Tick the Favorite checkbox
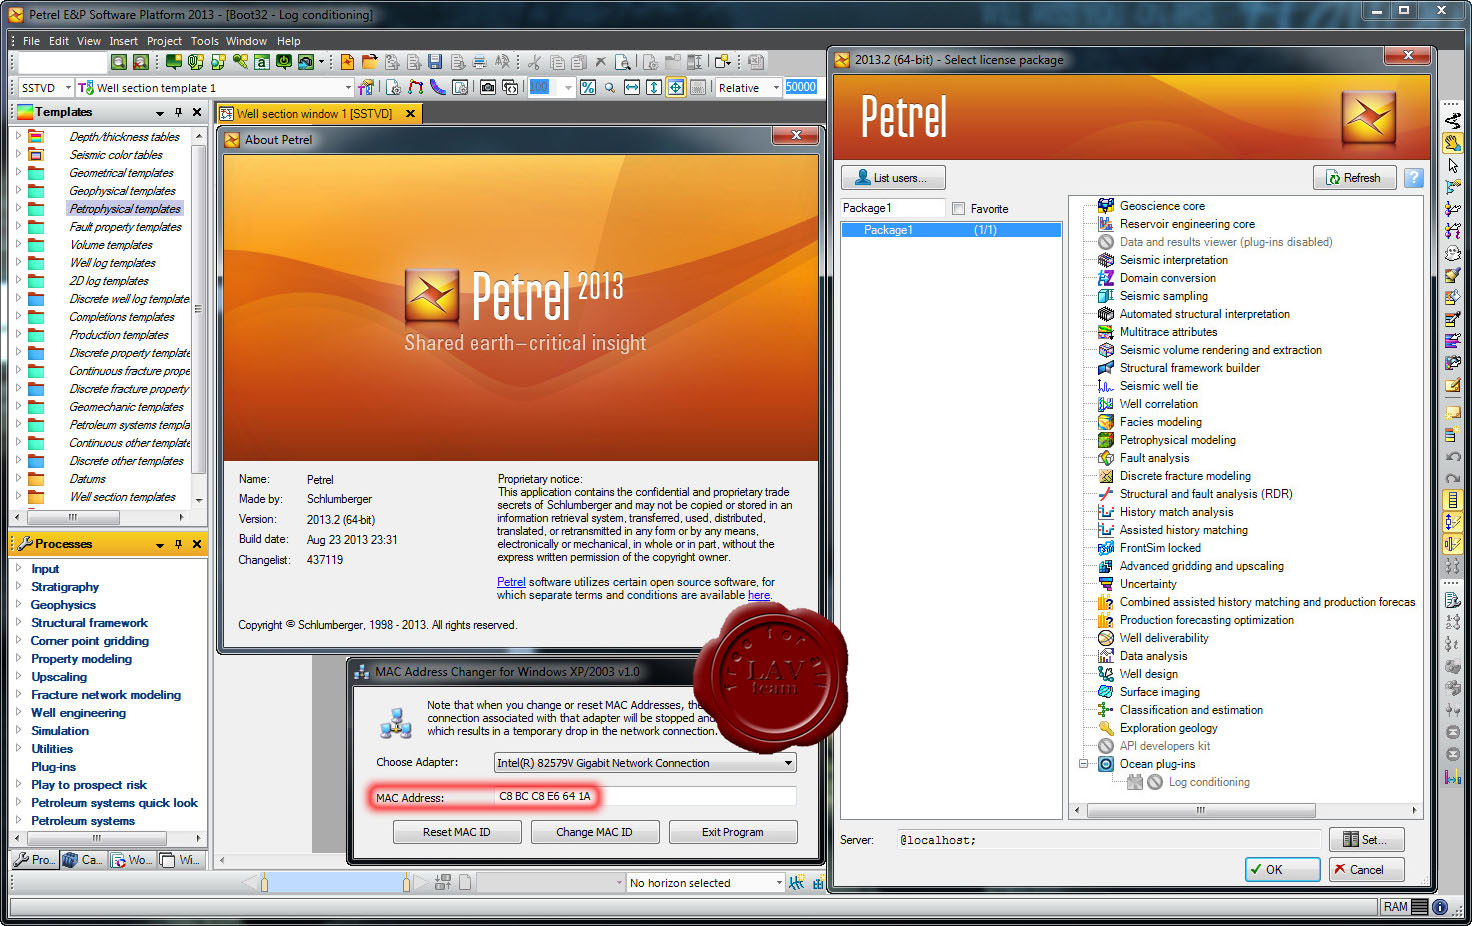Viewport: 1472px width, 926px height. coord(958,209)
